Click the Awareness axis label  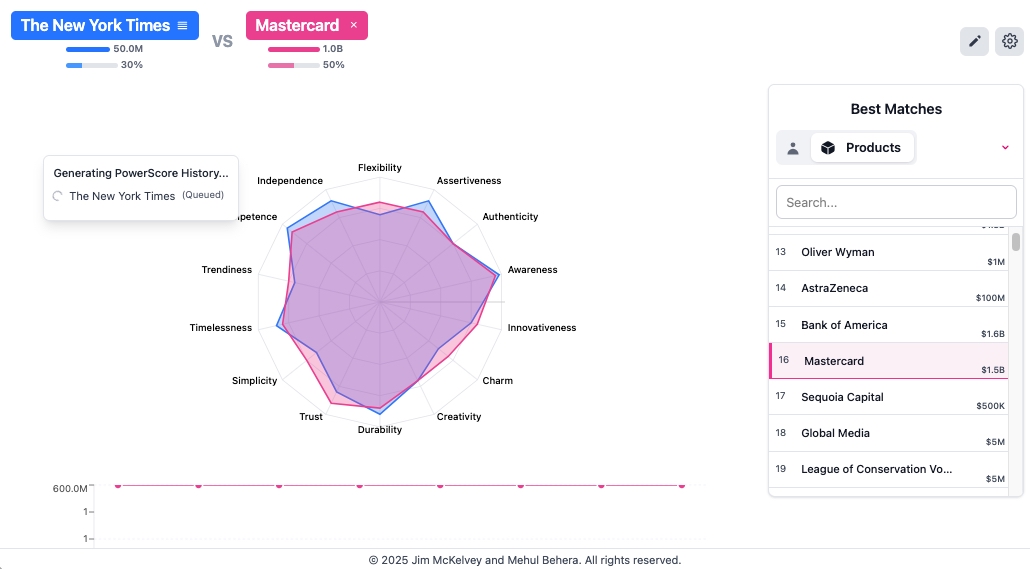533,270
